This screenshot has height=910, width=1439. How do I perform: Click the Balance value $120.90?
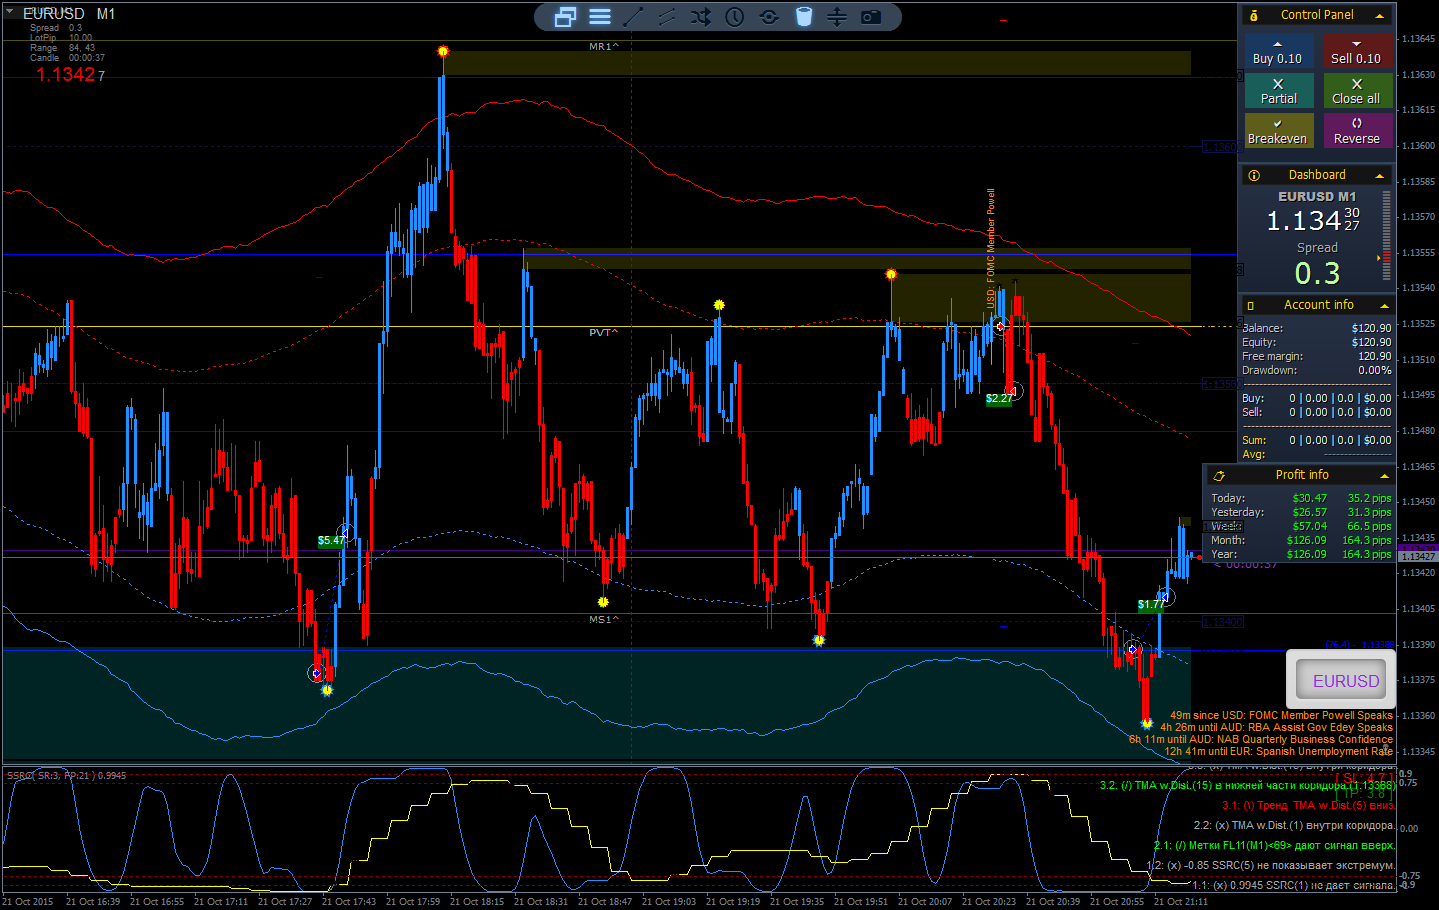point(1371,328)
